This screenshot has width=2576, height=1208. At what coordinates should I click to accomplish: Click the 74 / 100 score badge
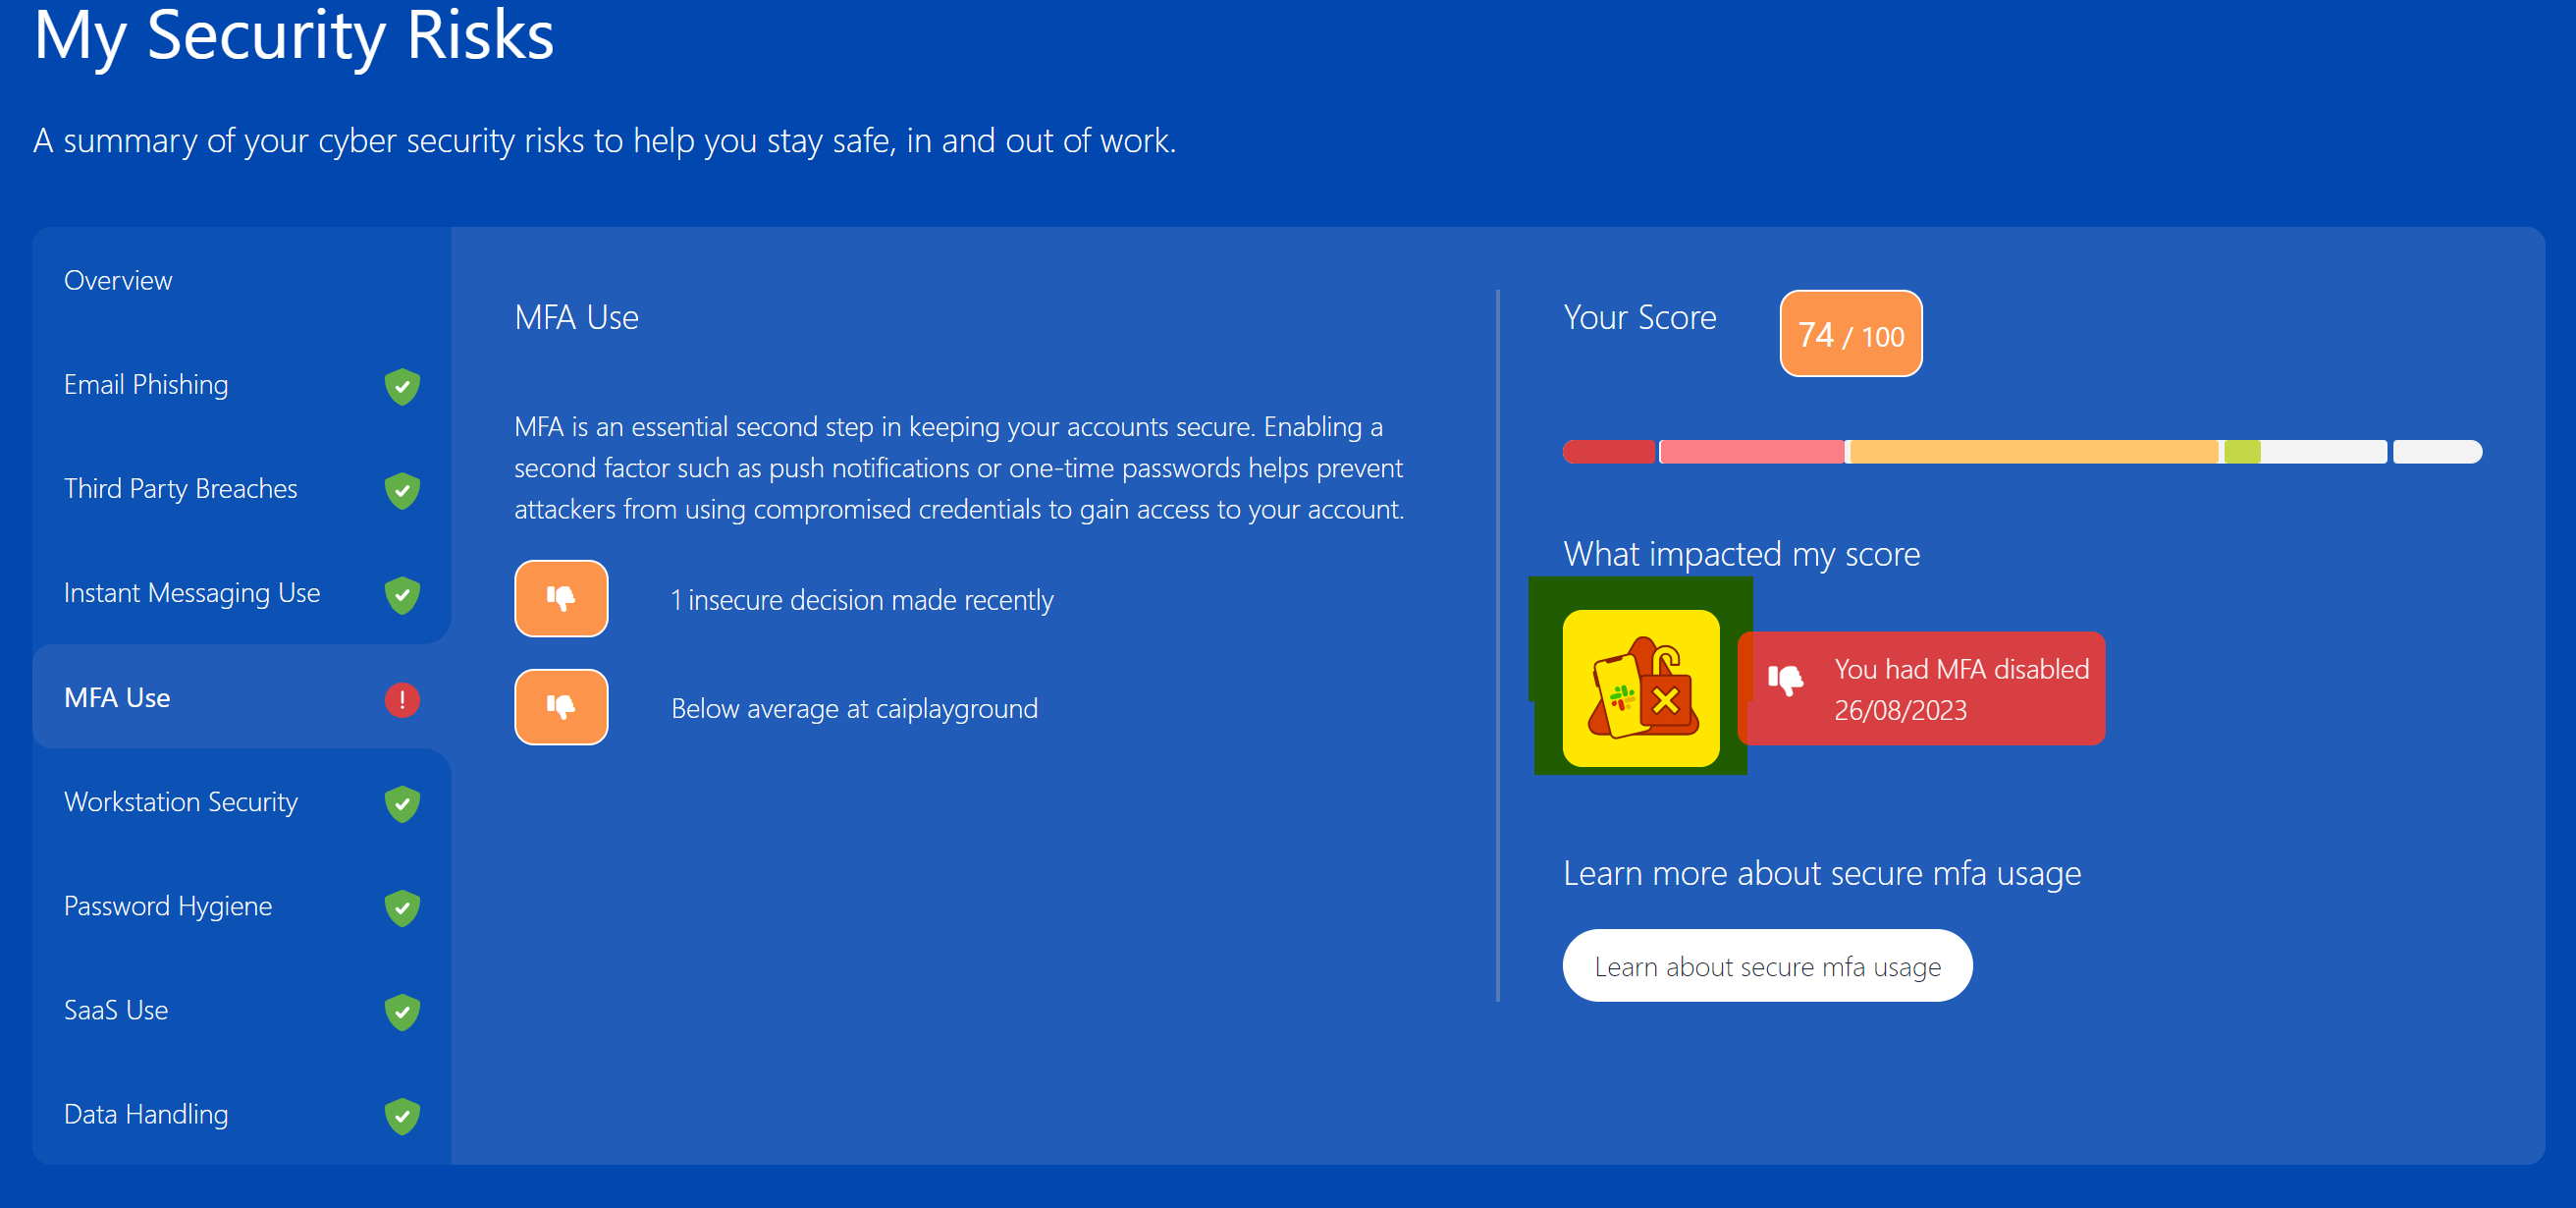point(1850,334)
